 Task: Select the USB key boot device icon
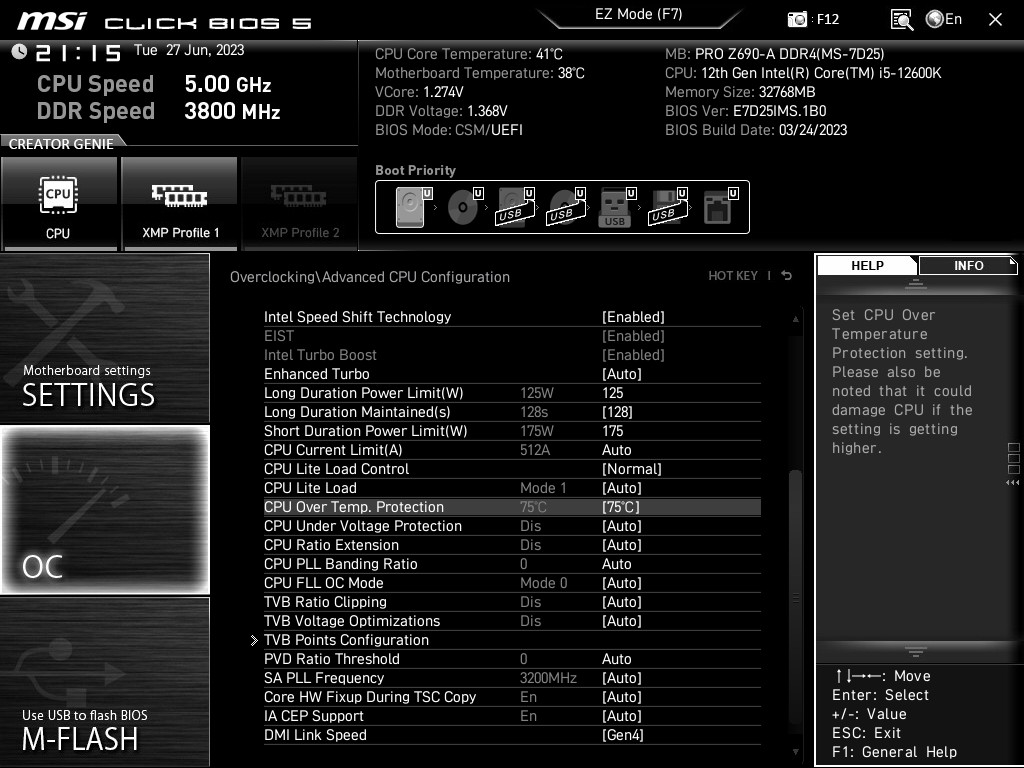(616, 207)
